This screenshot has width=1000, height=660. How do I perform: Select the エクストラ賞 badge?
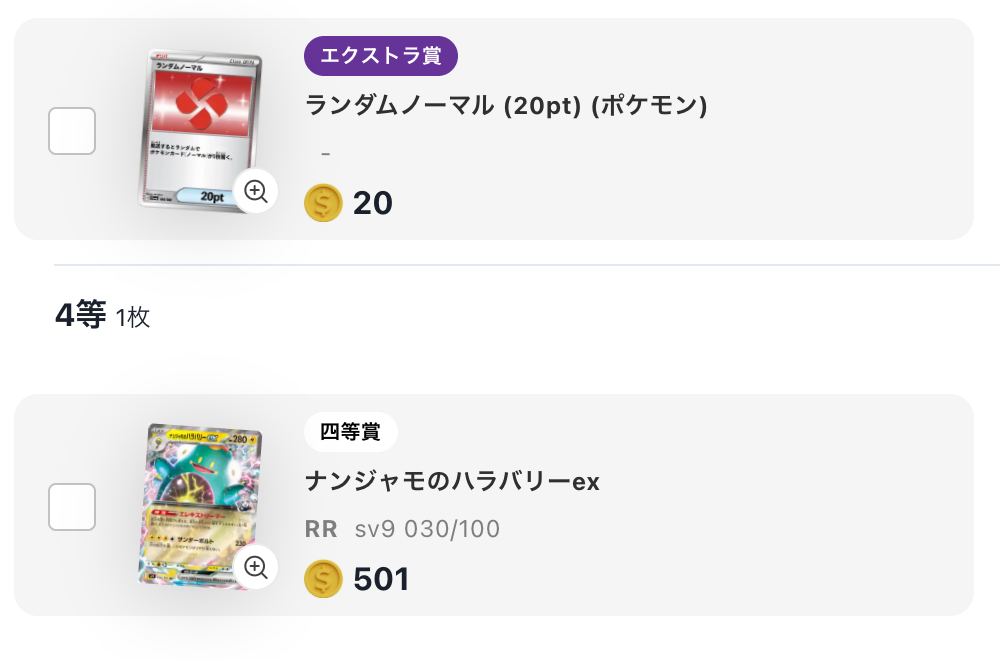[381, 56]
